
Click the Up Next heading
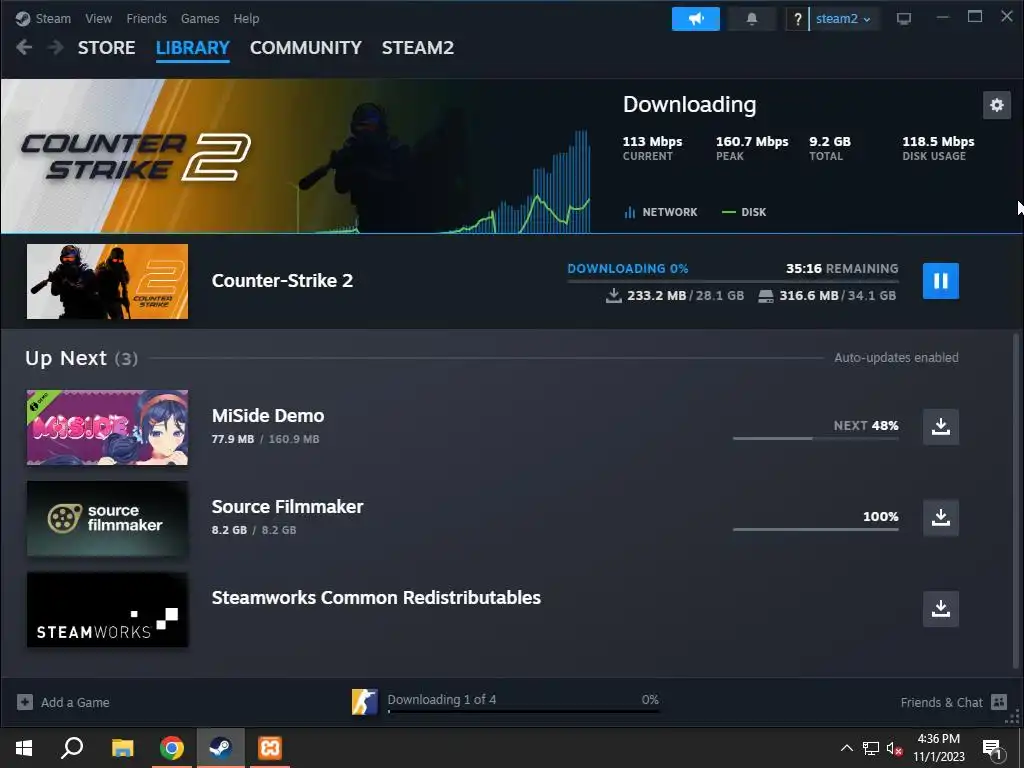[x=66, y=358]
